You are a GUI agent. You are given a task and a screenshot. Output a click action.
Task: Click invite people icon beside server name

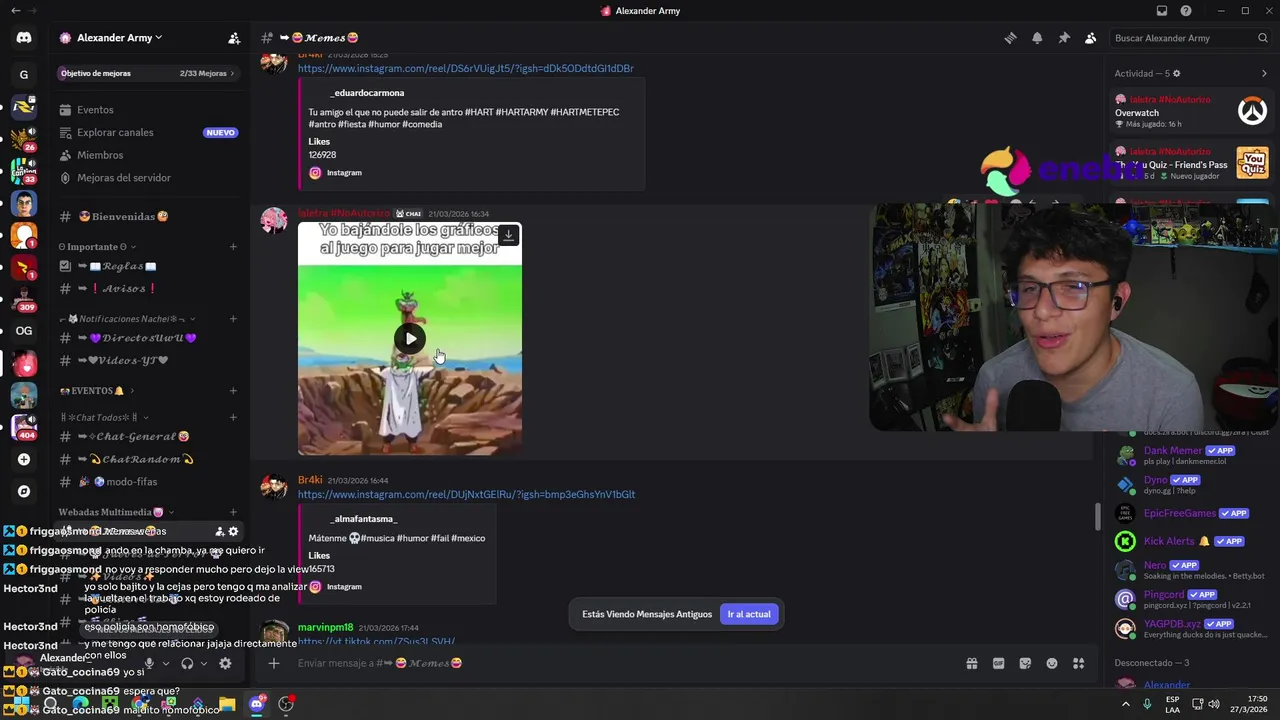click(x=234, y=38)
